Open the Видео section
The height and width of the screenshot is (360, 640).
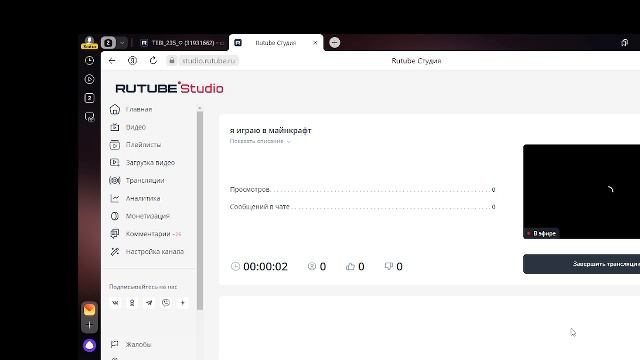tap(136, 127)
